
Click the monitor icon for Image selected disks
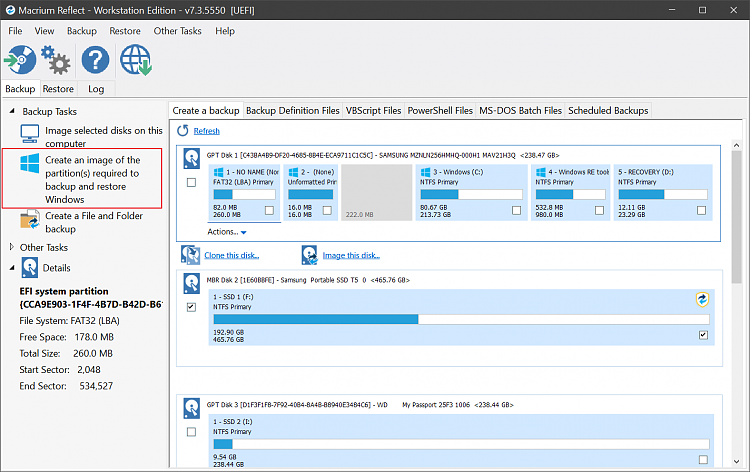[30, 134]
